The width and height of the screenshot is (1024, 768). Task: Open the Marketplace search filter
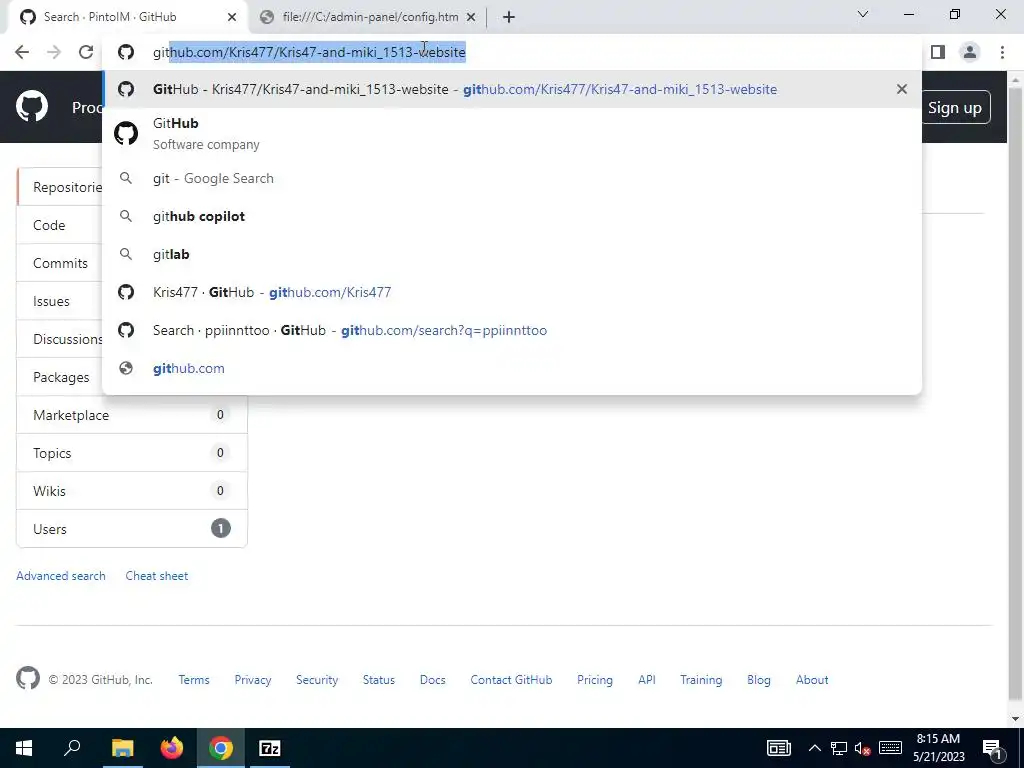(x=132, y=415)
